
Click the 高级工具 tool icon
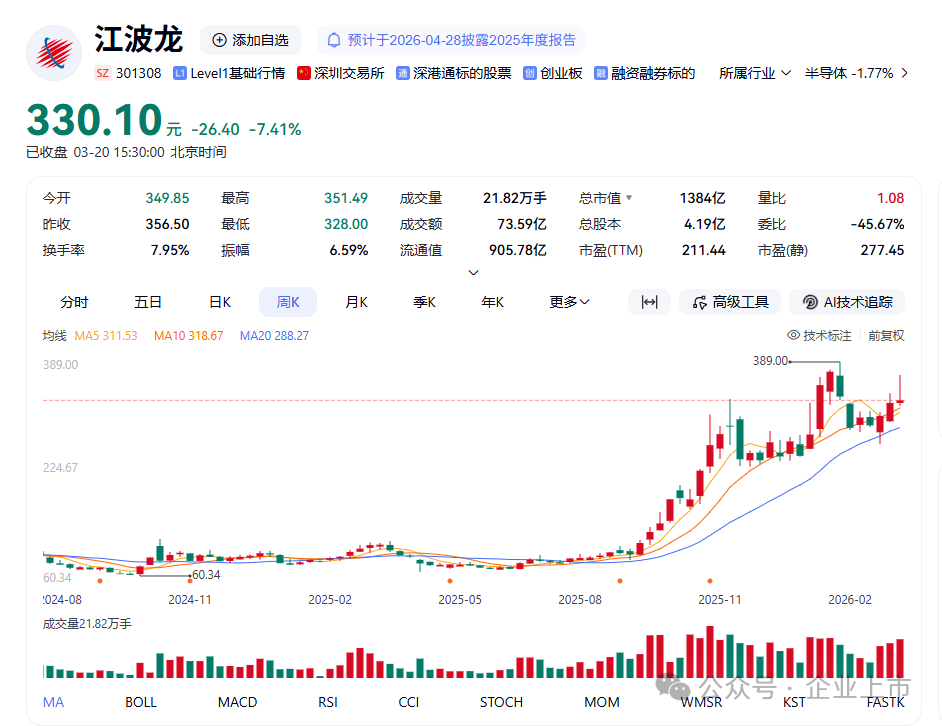click(x=699, y=302)
